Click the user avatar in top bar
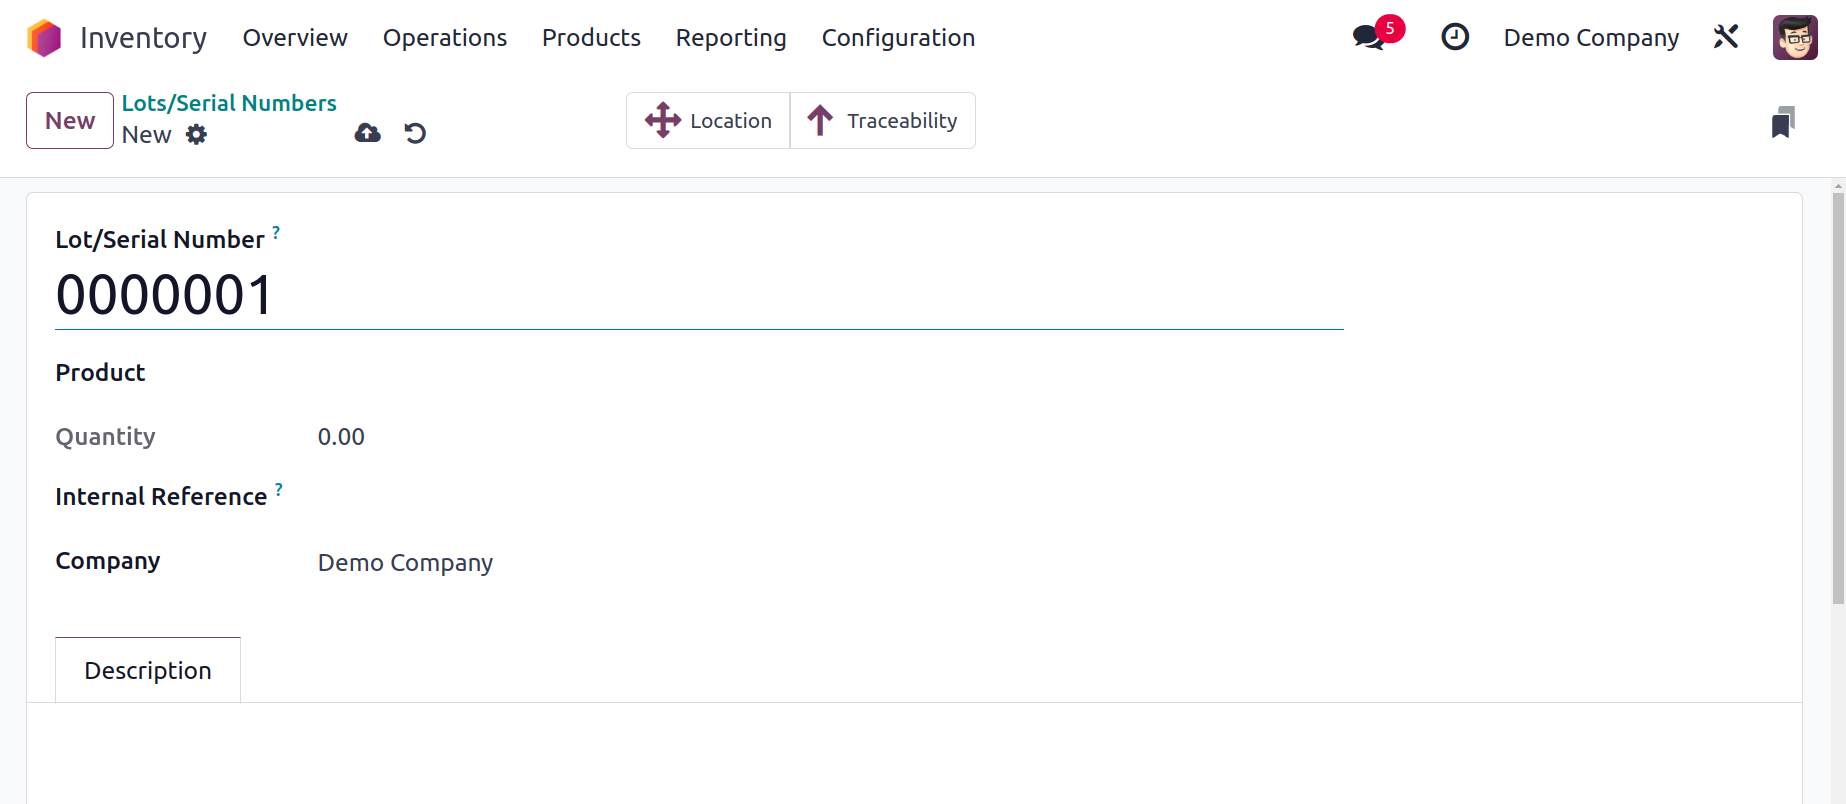Screen dimensions: 1846x804 pyautogui.click(x=1795, y=37)
